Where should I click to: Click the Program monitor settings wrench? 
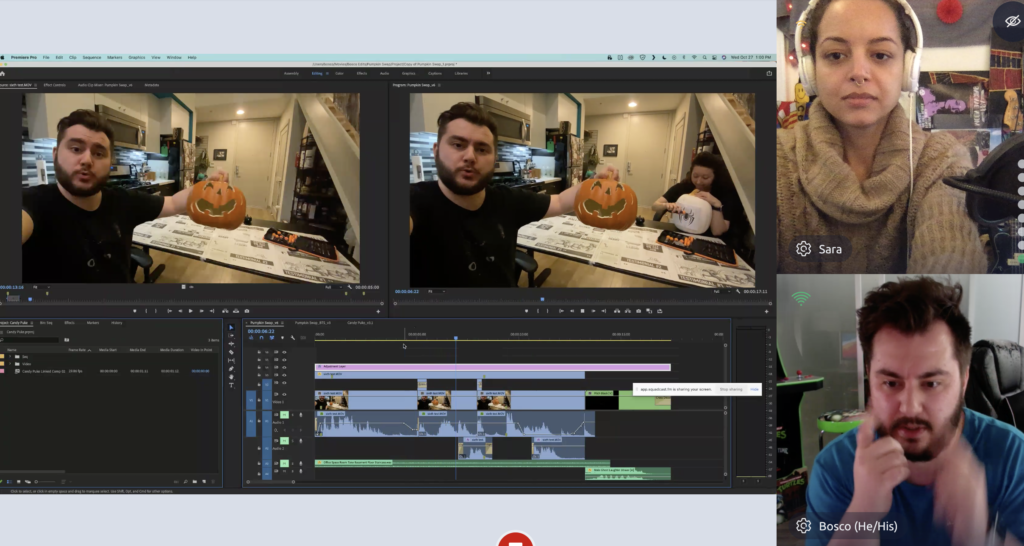coord(740,291)
